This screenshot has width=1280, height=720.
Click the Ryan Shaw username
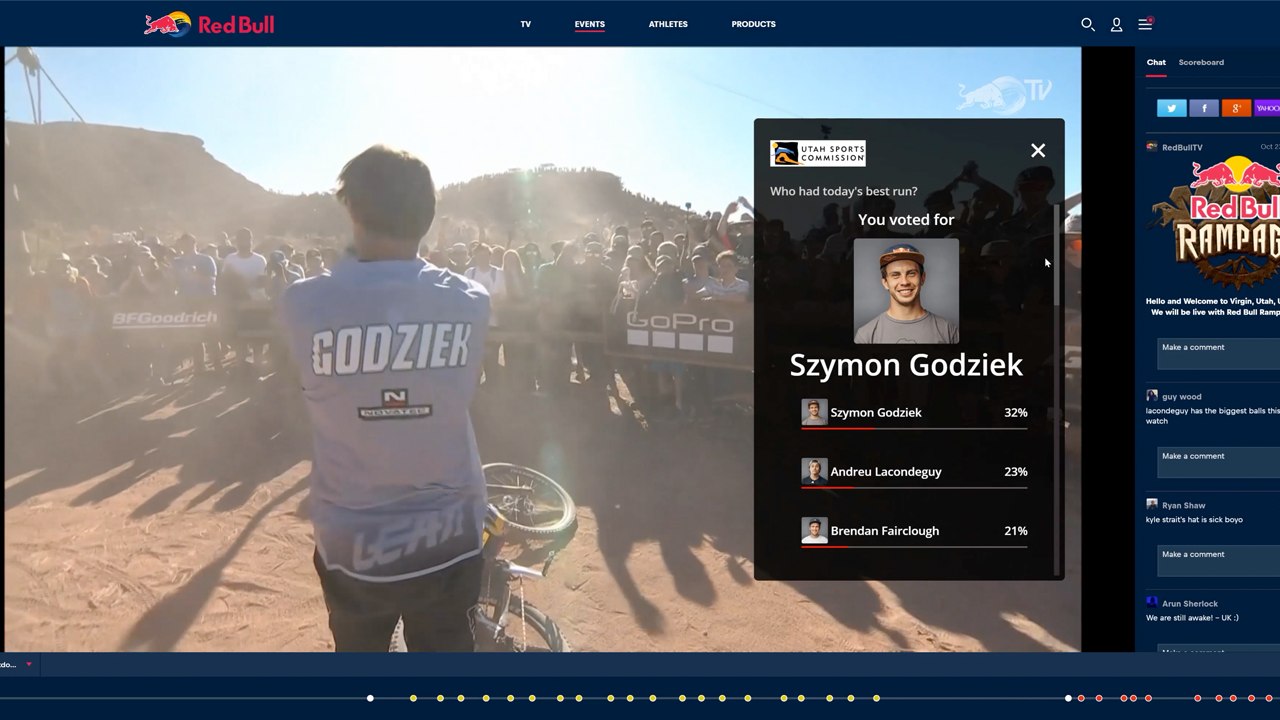[x=1184, y=506]
